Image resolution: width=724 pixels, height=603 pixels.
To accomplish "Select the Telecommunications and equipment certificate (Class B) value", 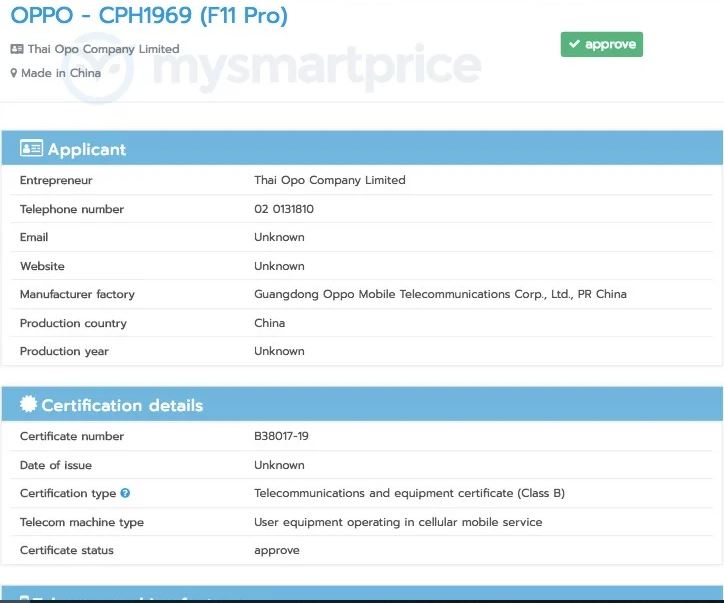I will (410, 493).
